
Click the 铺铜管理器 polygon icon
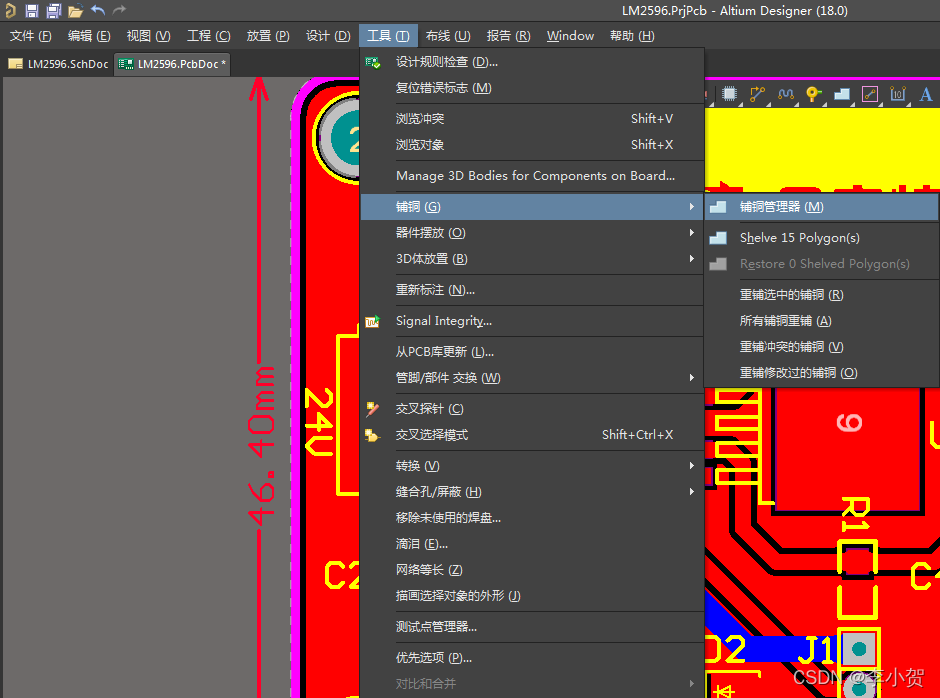(x=718, y=207)
